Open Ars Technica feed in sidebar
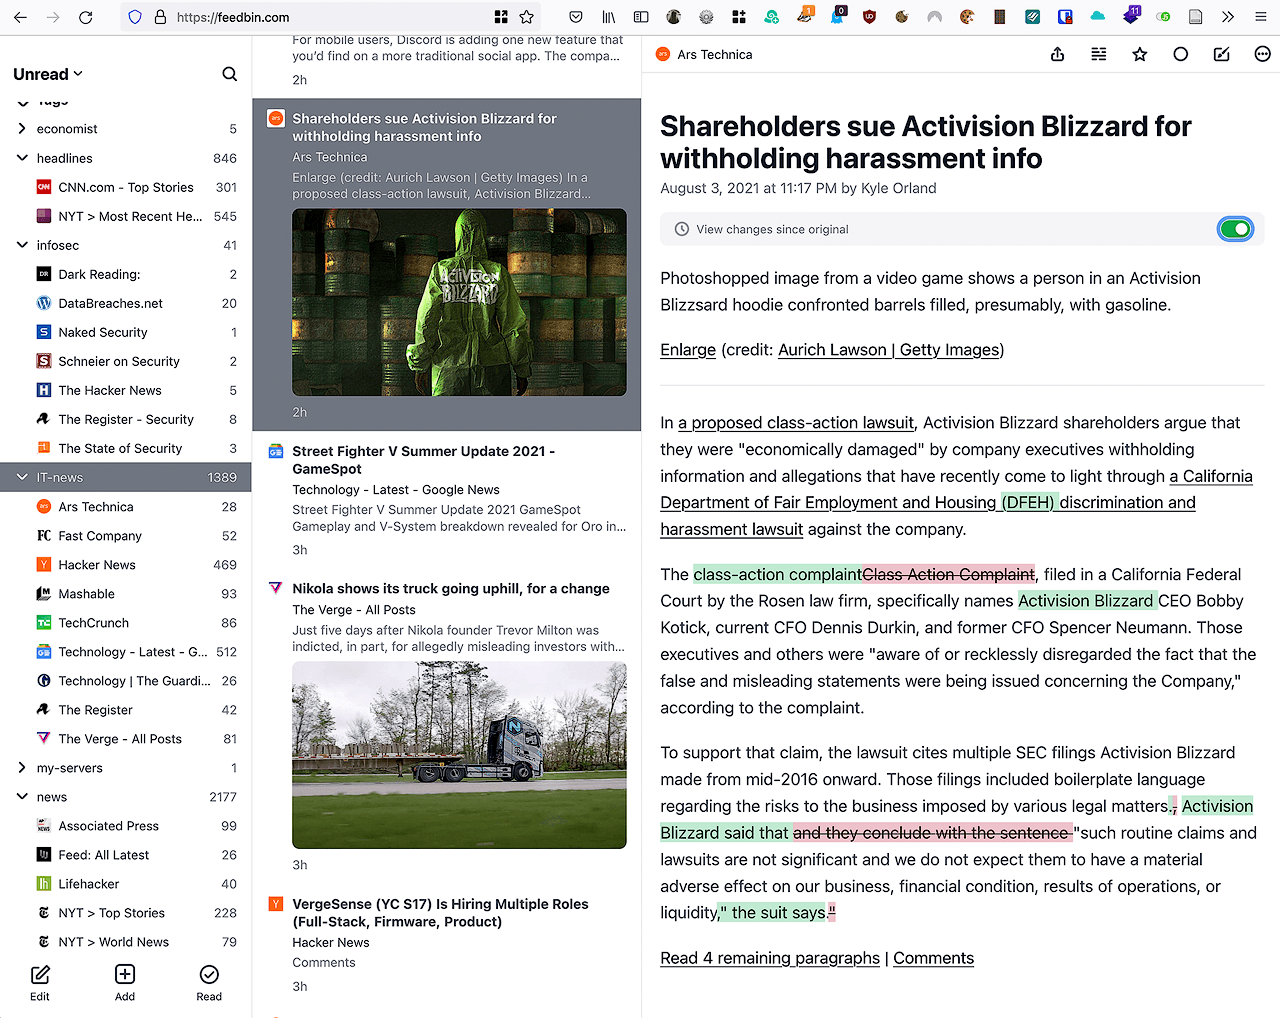 tap(126, 507)
